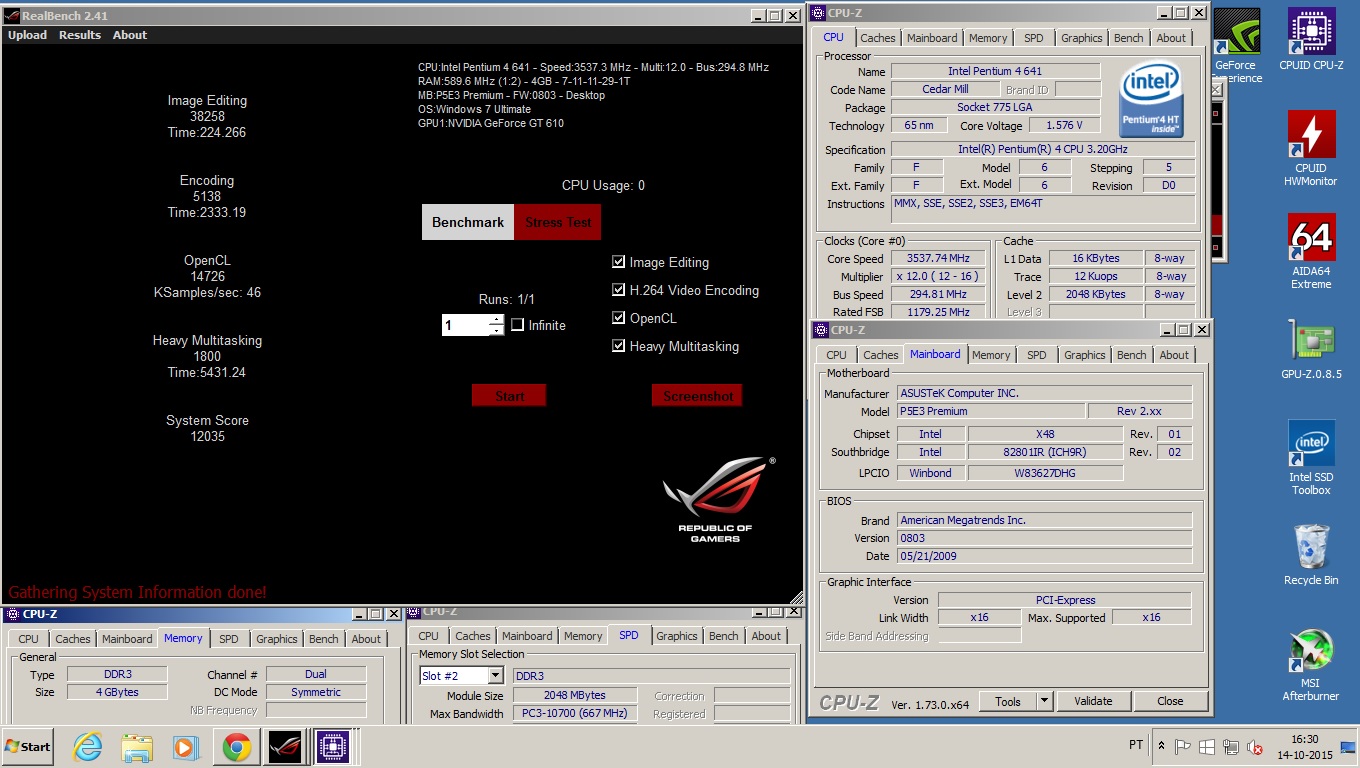Open Windows Explorer from the taskbar

click(136, 747)
